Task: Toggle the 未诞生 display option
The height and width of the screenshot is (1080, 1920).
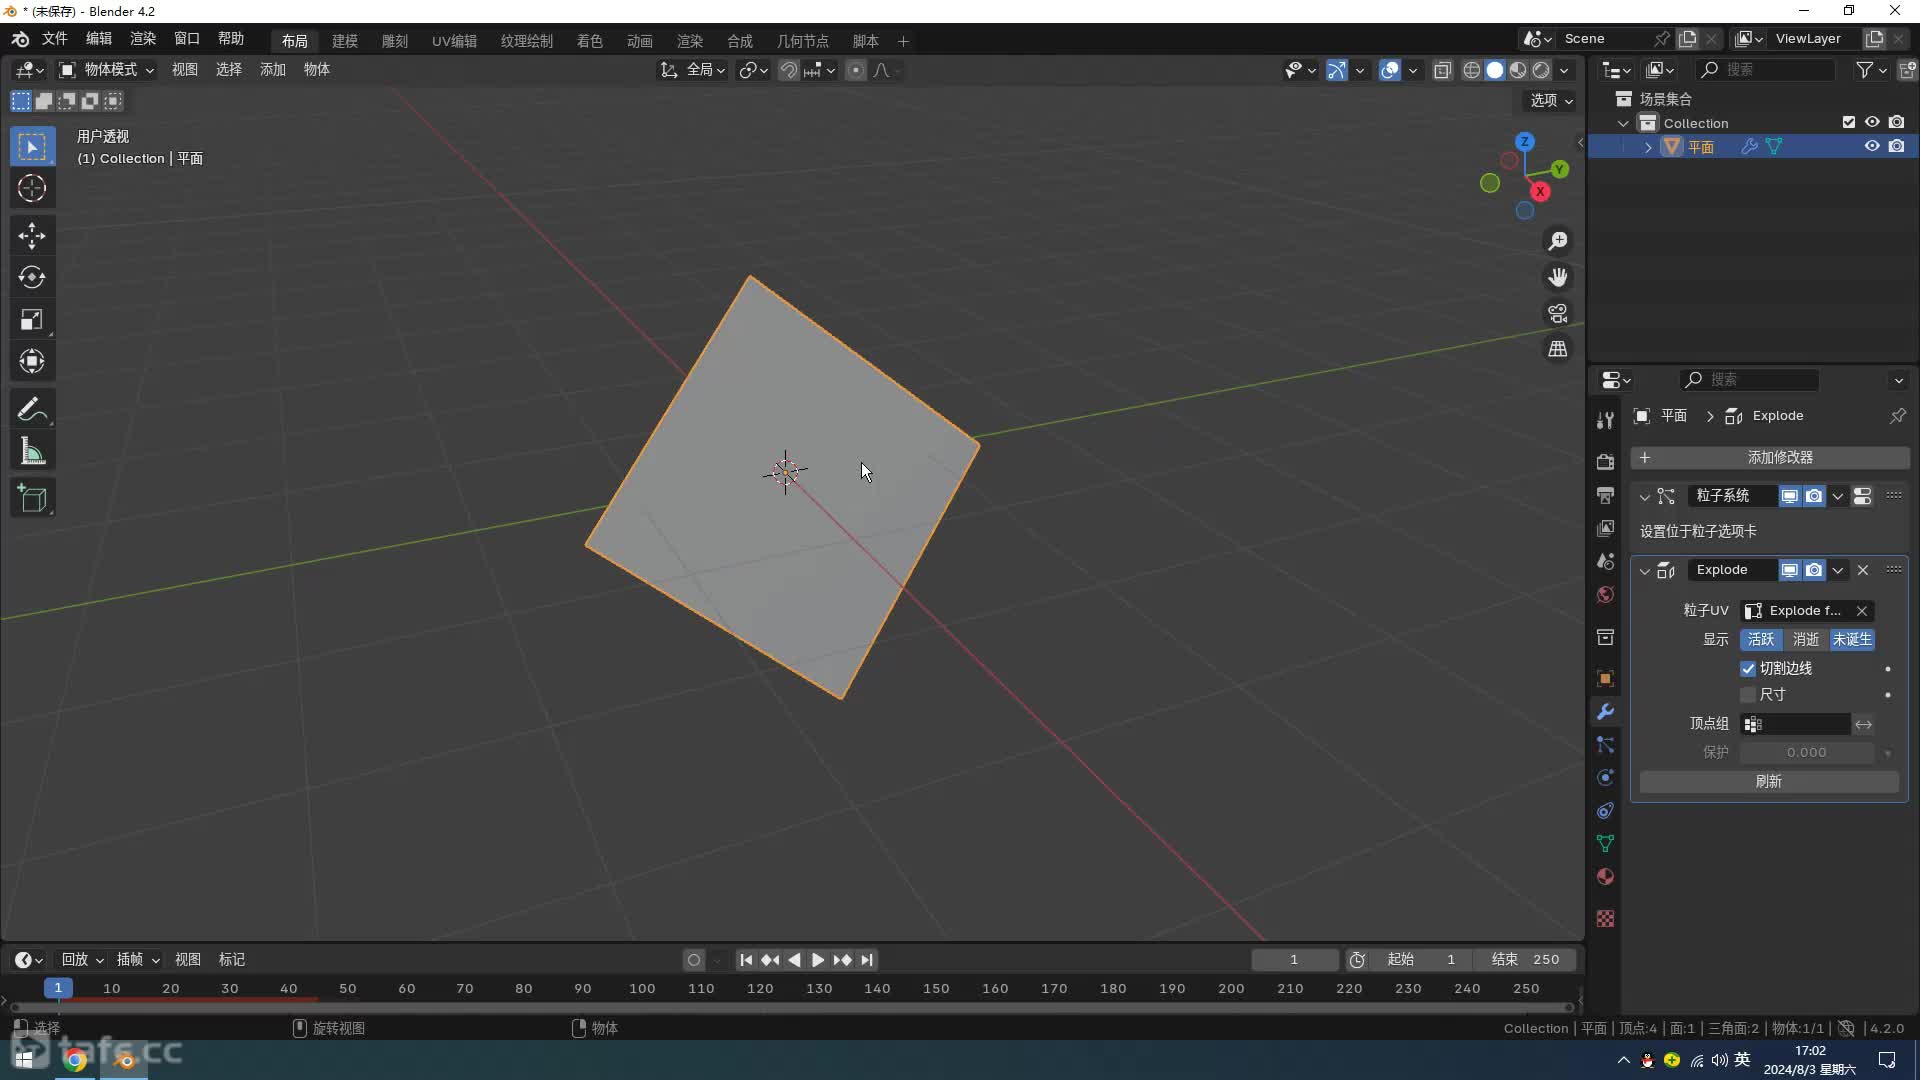Action: tap(1852, 639)
